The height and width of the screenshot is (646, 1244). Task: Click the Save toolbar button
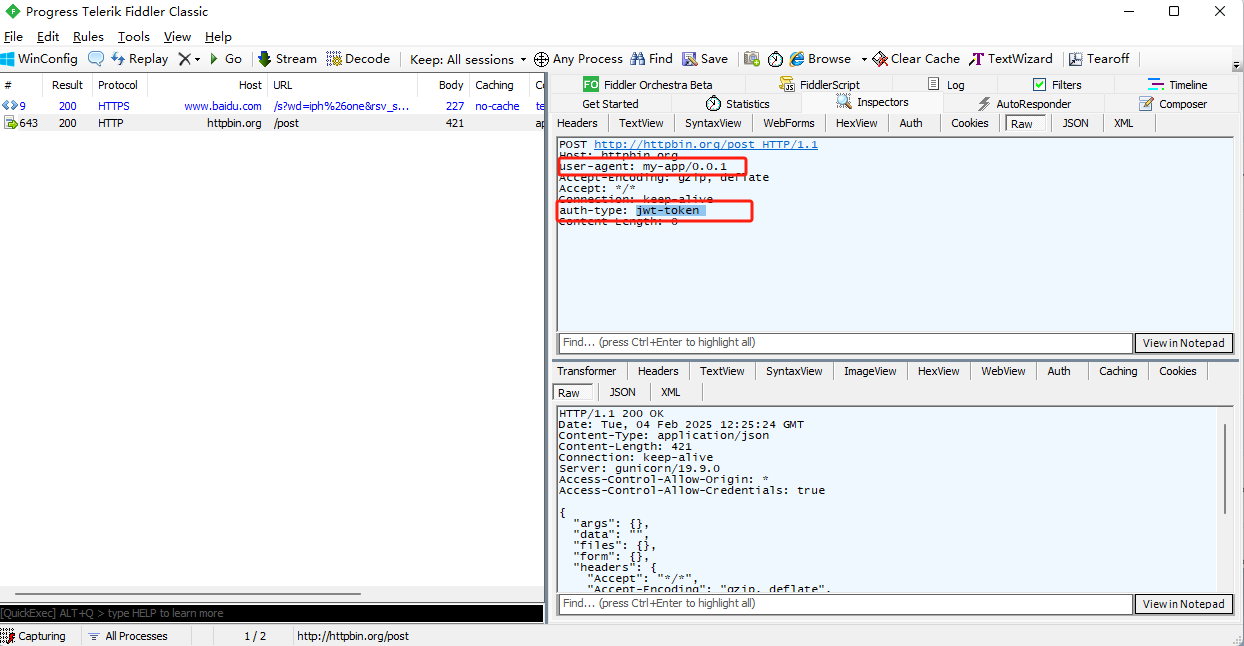tap(705, 59)
